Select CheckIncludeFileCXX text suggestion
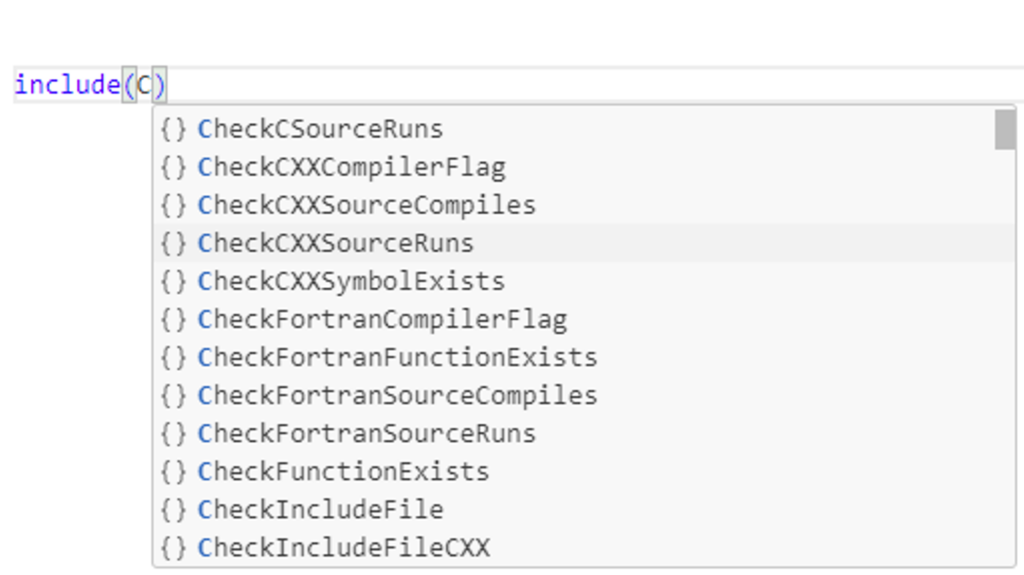The width and height of the screenshot is (1024, 575). (x=344, y=548)
